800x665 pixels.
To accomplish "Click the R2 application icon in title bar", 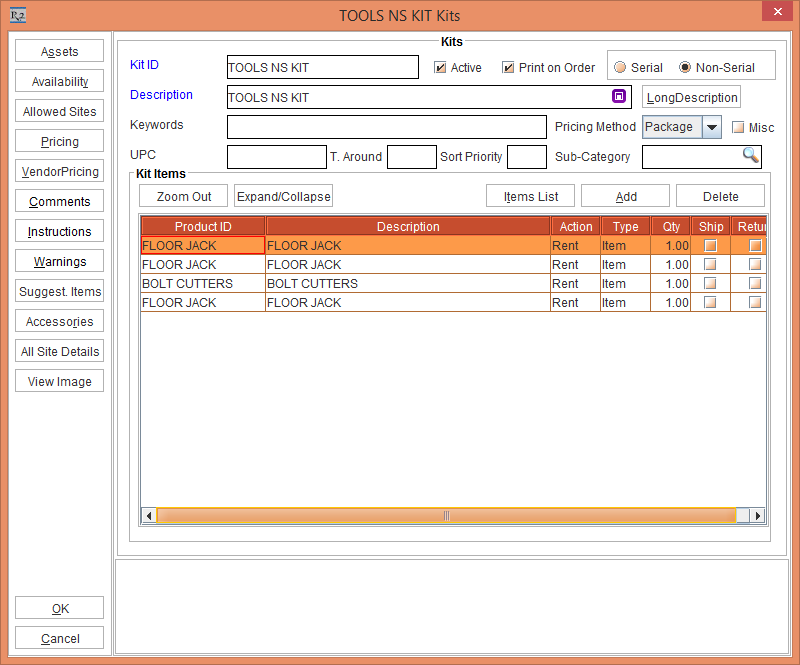I will [17, 15].
